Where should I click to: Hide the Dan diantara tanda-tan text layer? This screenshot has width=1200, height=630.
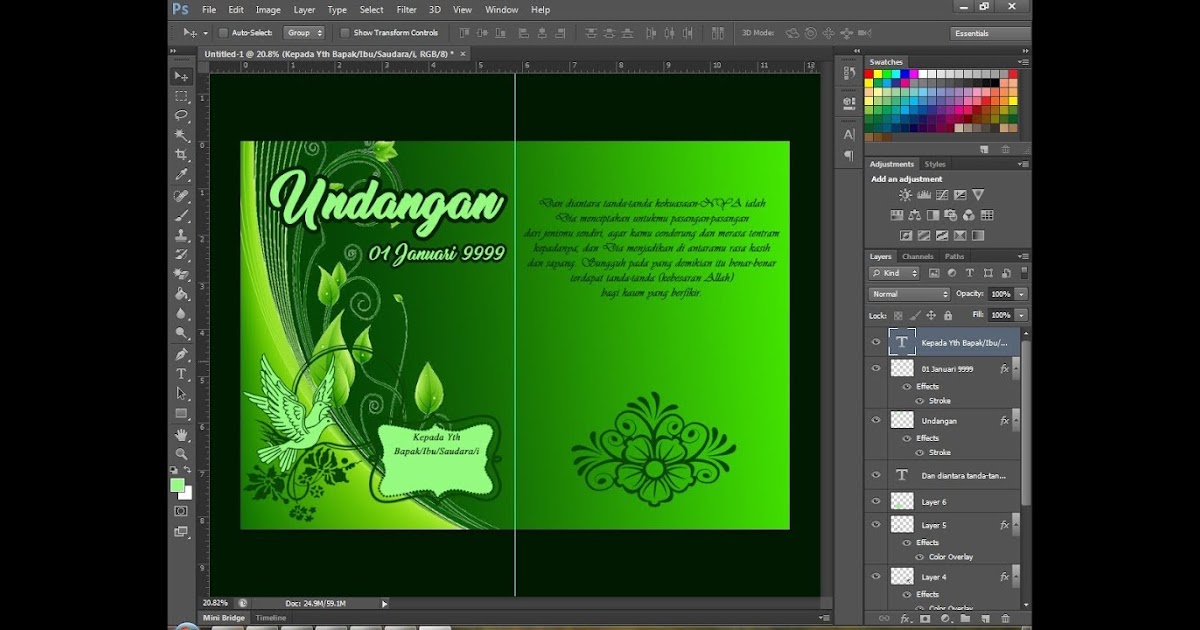pos(876,476)
